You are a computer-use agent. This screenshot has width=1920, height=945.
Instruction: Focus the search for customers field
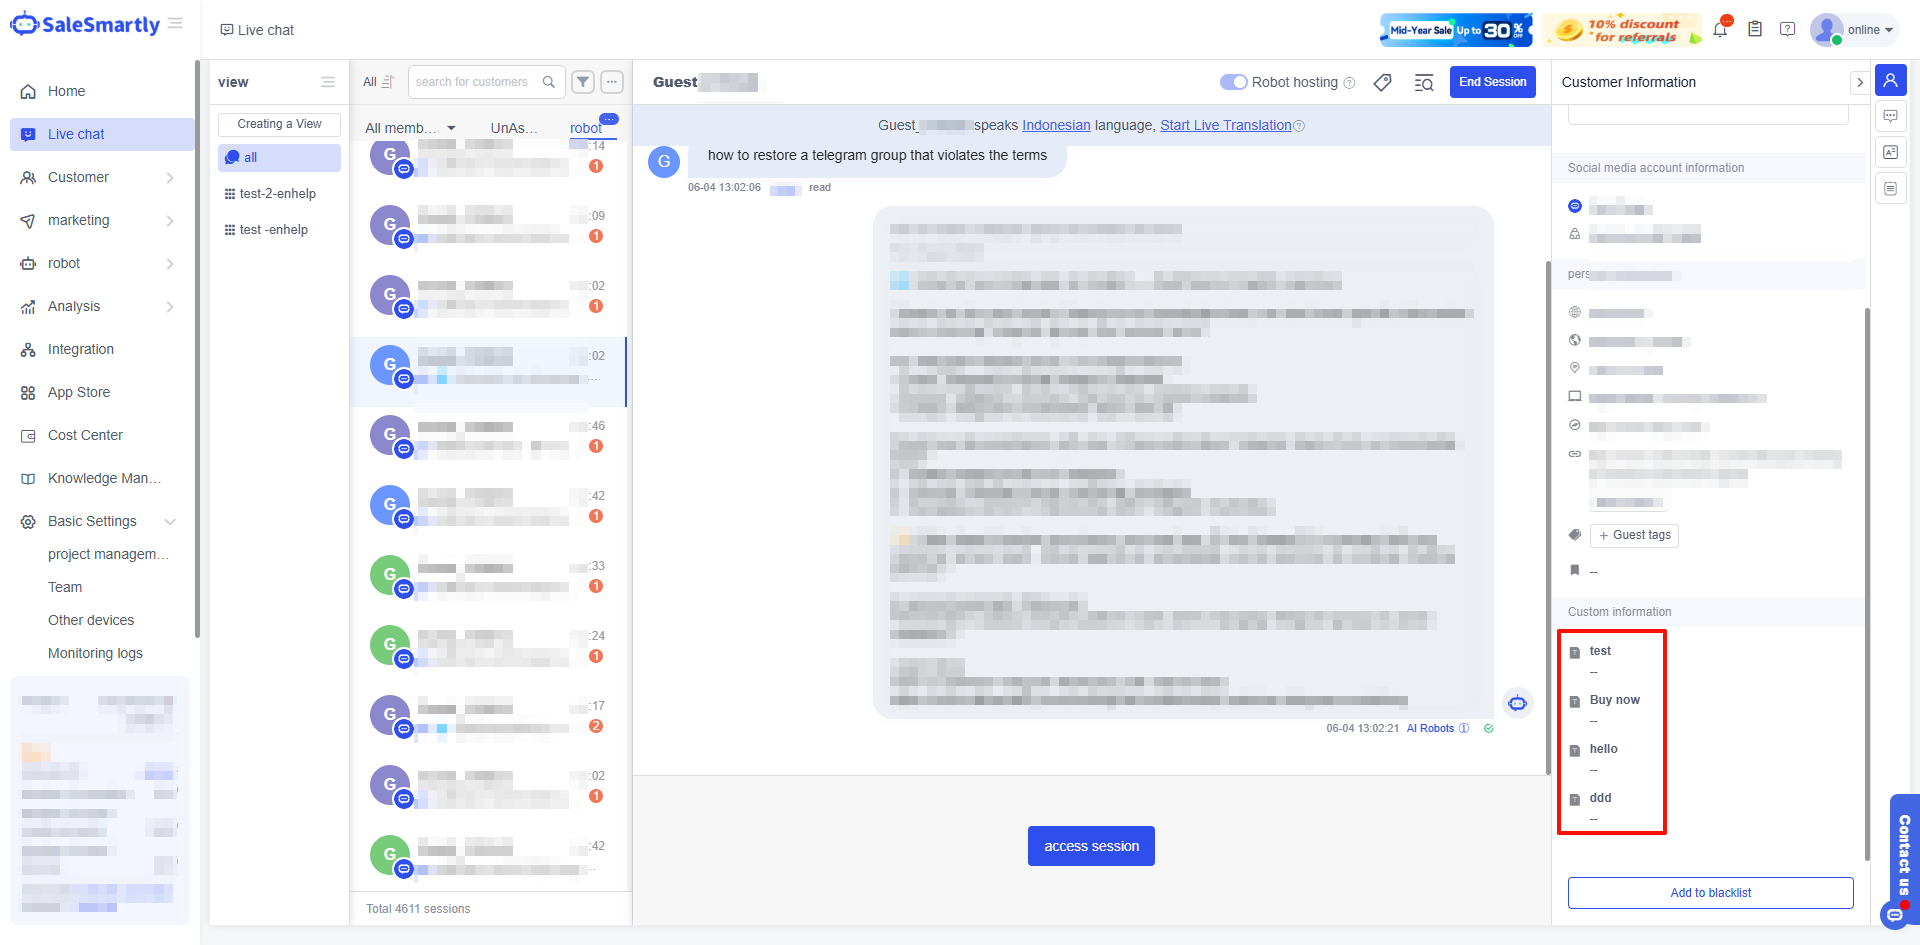click(x=486, y=82)
